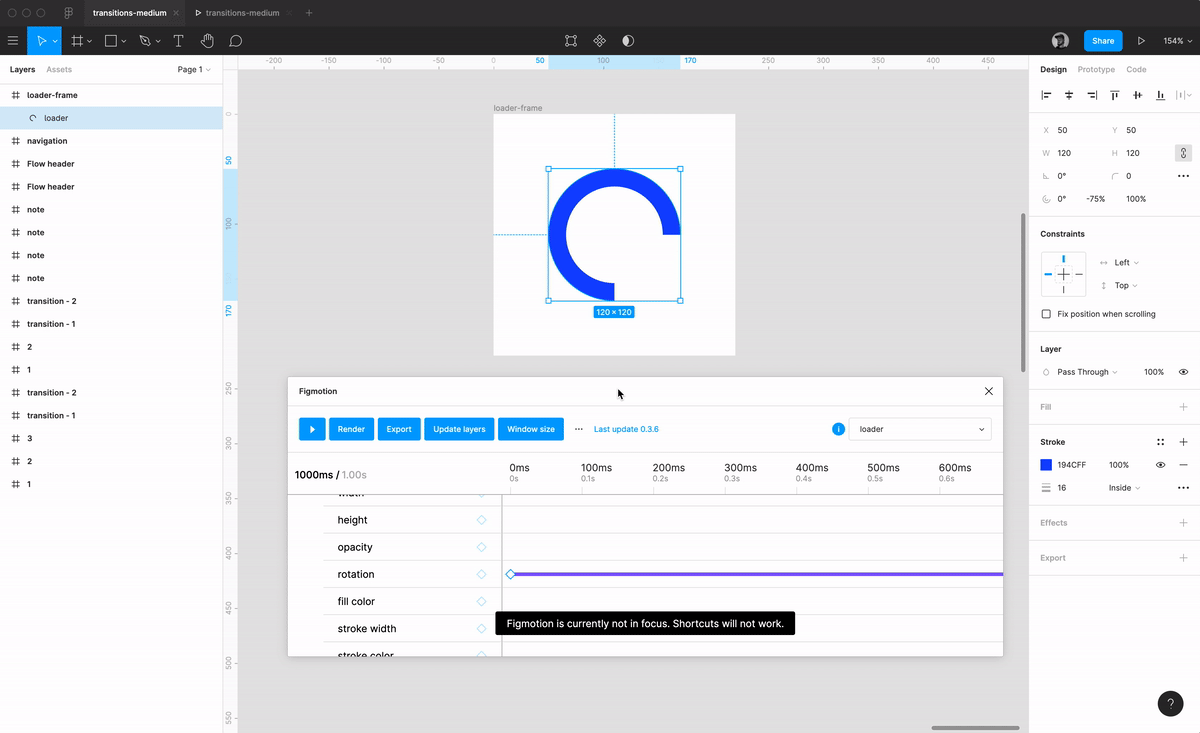
Task: Add a fill with plus icon
Action: tap(1183, 407)
